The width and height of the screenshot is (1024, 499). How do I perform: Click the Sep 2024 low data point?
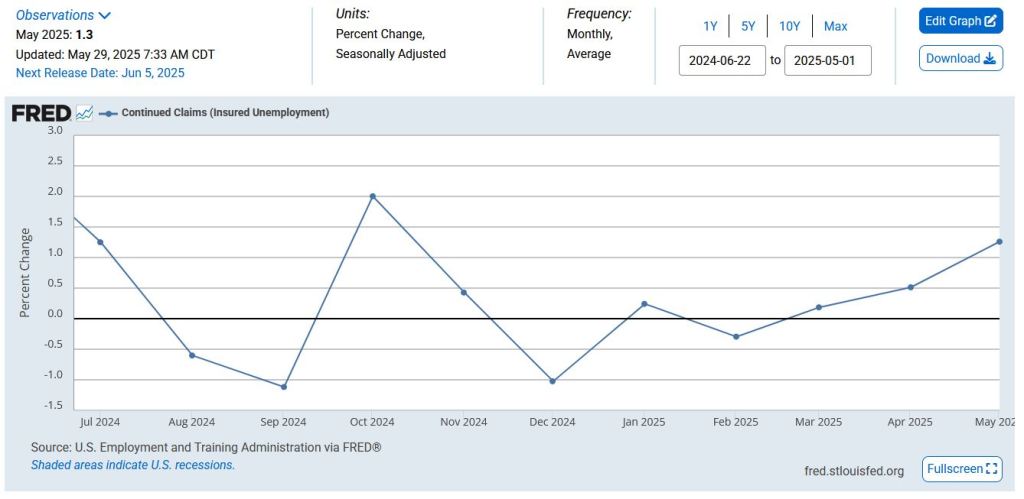(x=284, y=387)
